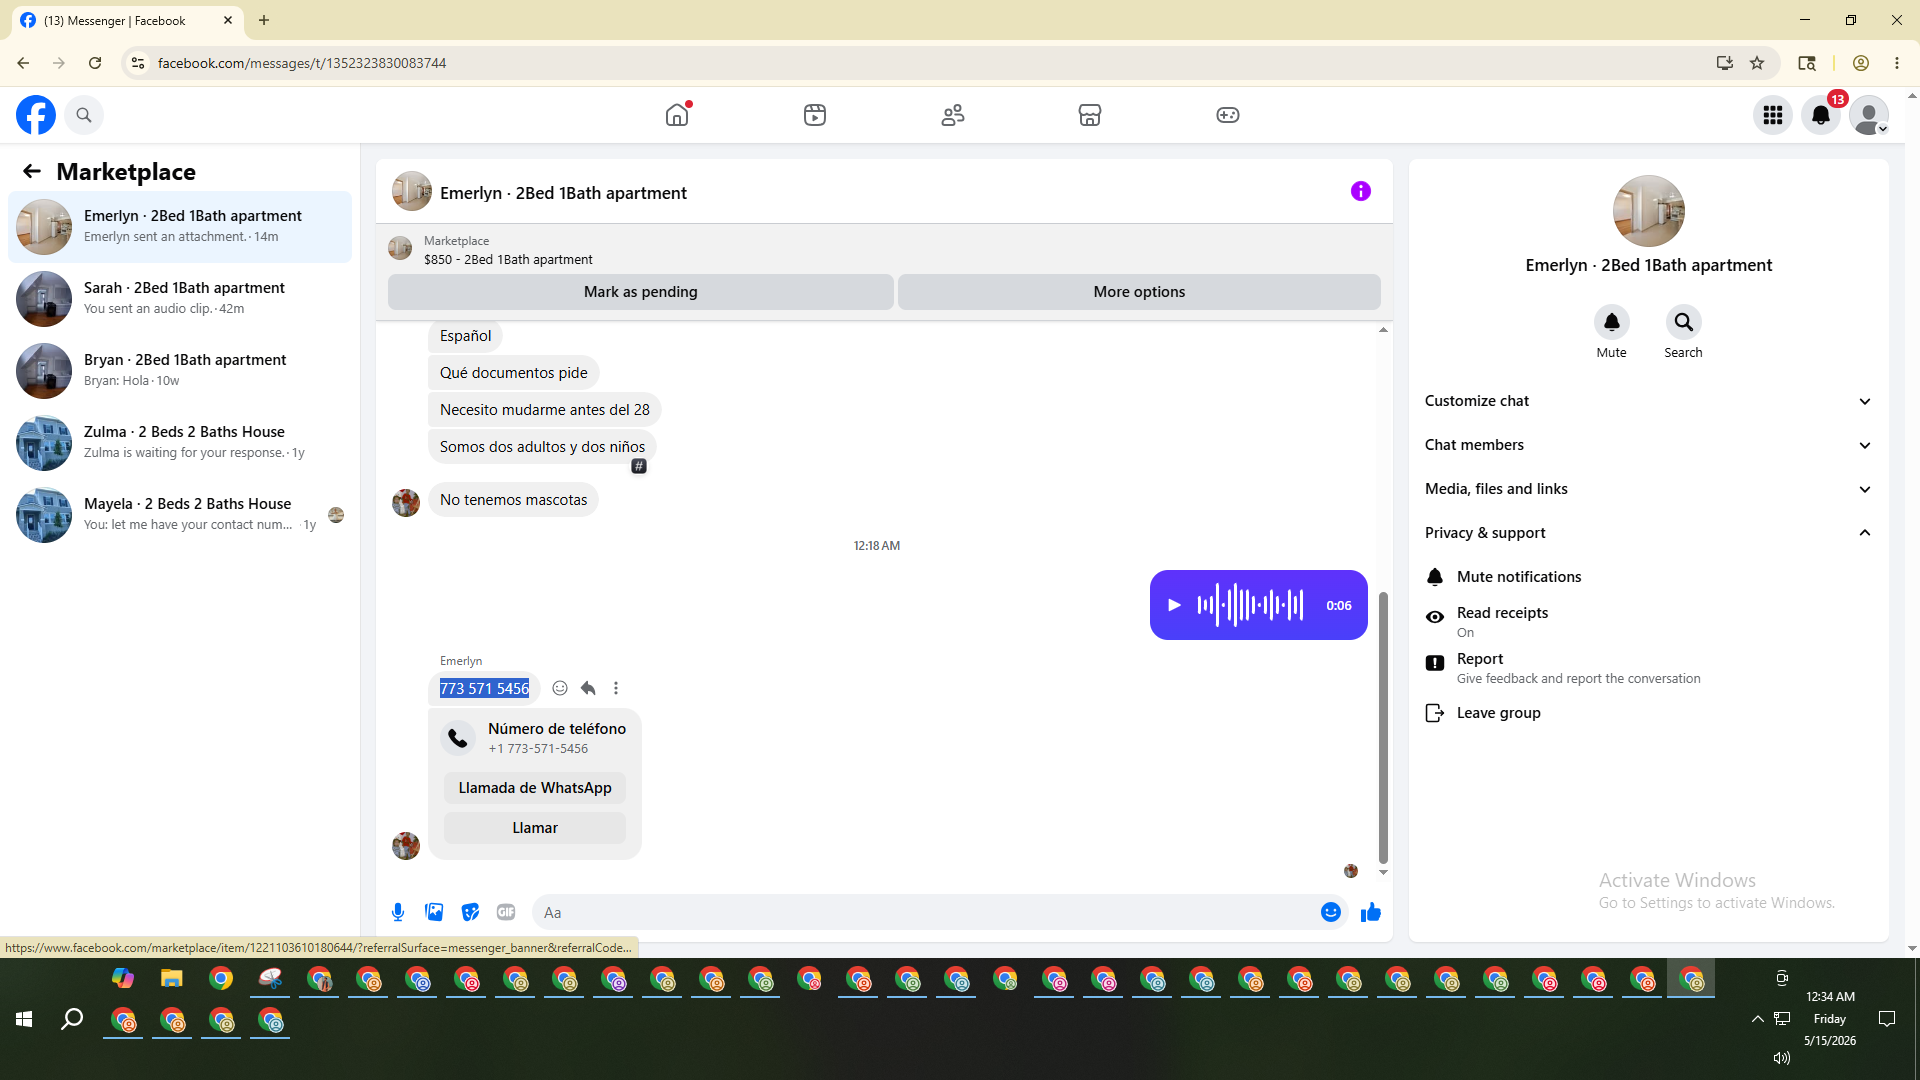This screenshot has width=1920, height=1080.
Task: Open the Gaming controller icon
Action: click(x=1228, y=115)
